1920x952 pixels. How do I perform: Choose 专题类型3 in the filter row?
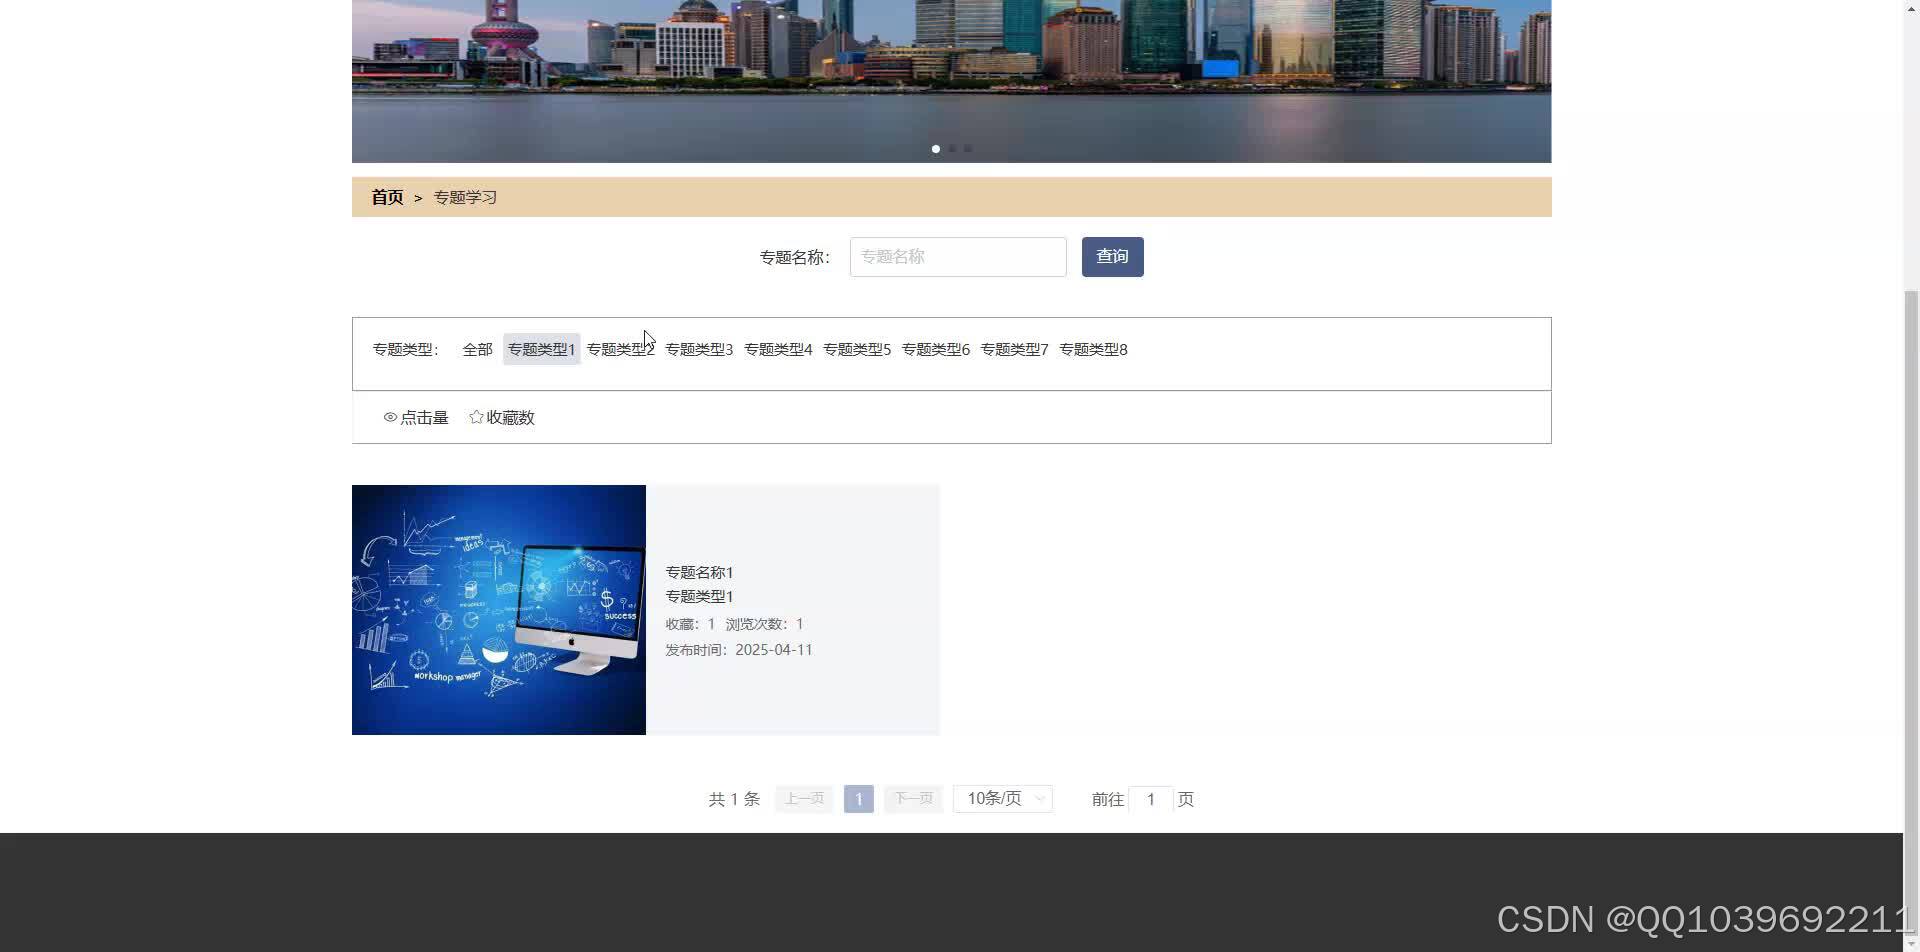tap(699, 349)
